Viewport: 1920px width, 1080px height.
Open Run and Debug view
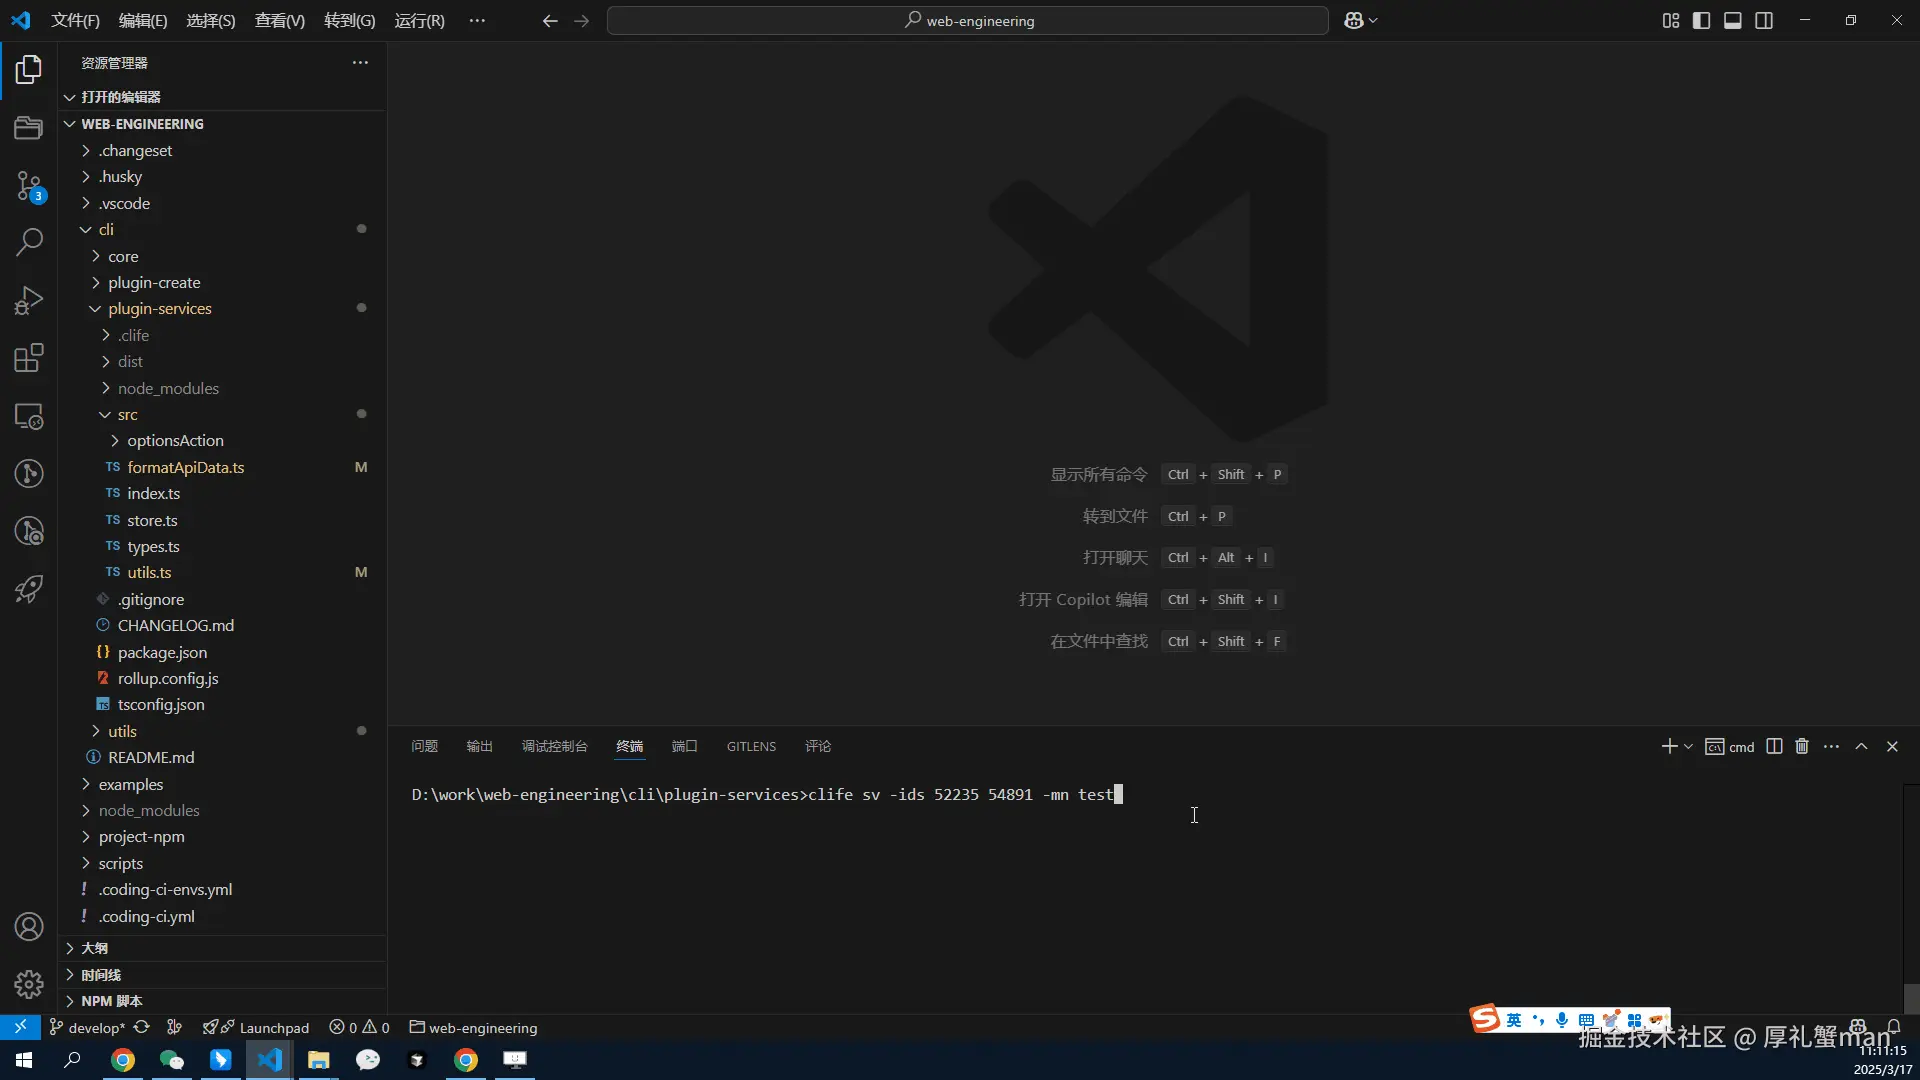point(29,300)
